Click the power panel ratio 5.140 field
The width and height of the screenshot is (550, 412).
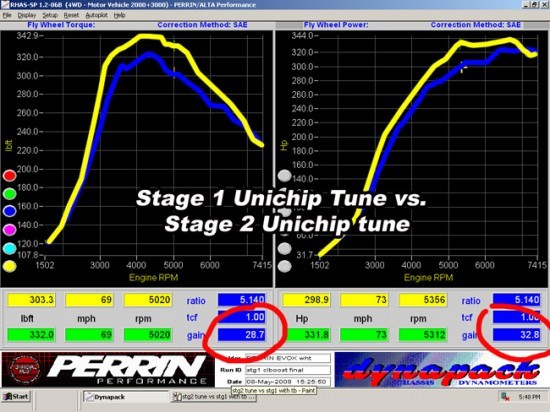517,300
